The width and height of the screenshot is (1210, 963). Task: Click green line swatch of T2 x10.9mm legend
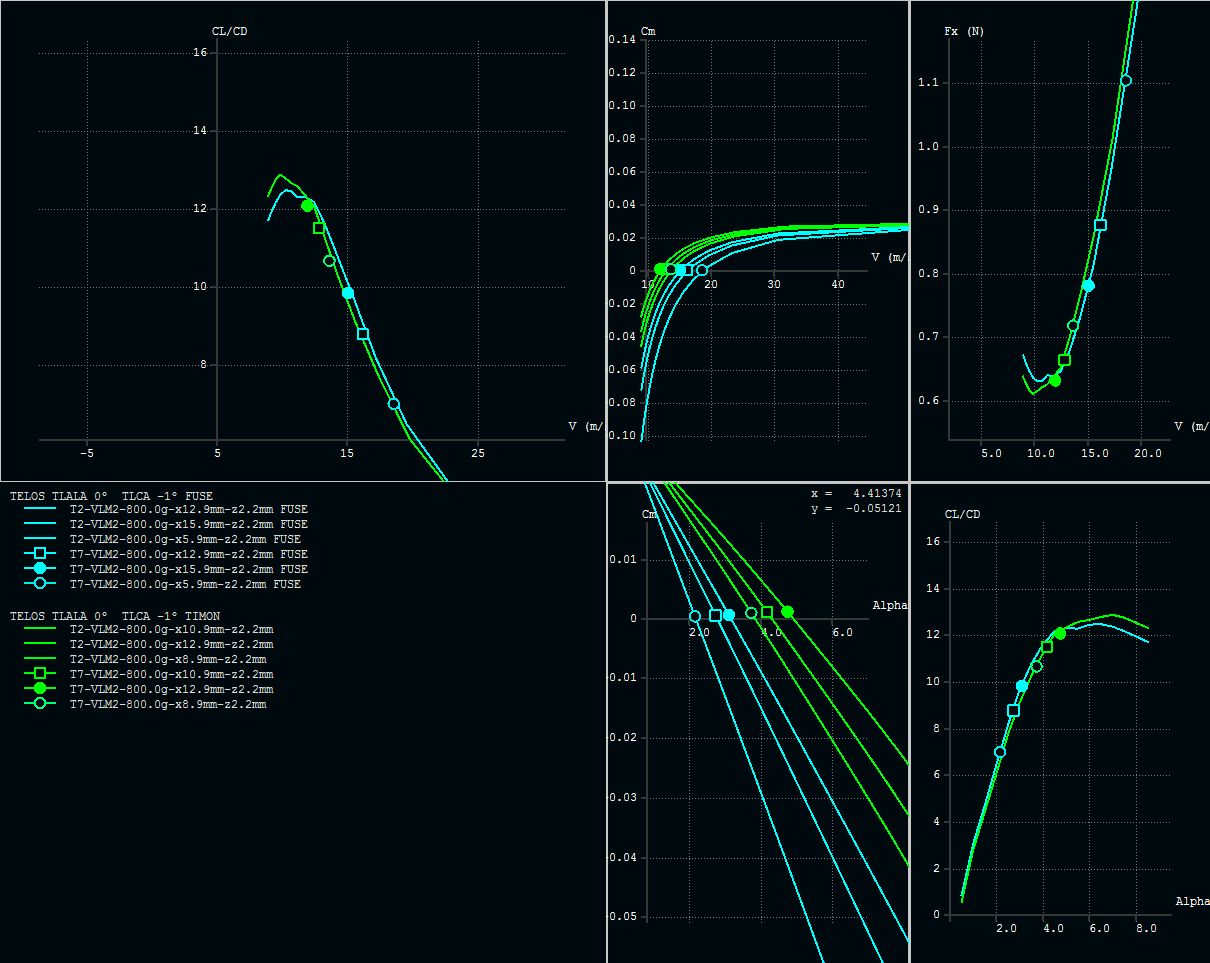tap(39, 630)
